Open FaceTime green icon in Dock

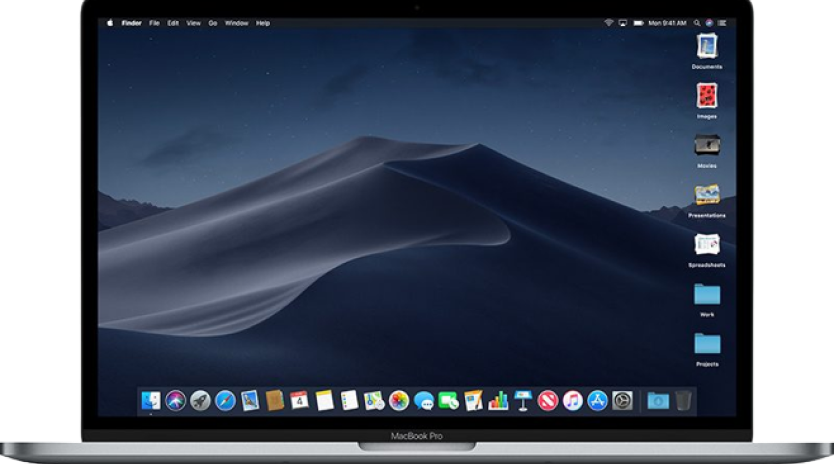[x=448, y=400]
